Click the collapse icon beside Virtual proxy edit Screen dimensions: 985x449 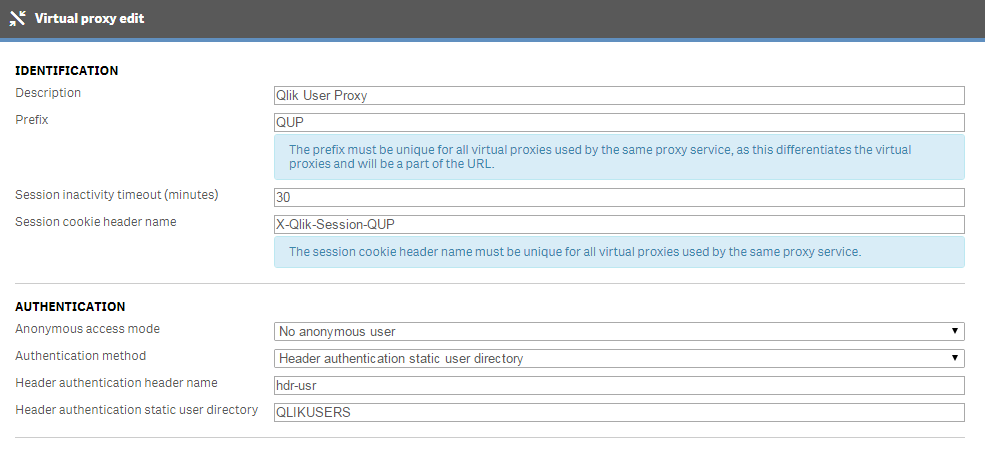(17, 18)
